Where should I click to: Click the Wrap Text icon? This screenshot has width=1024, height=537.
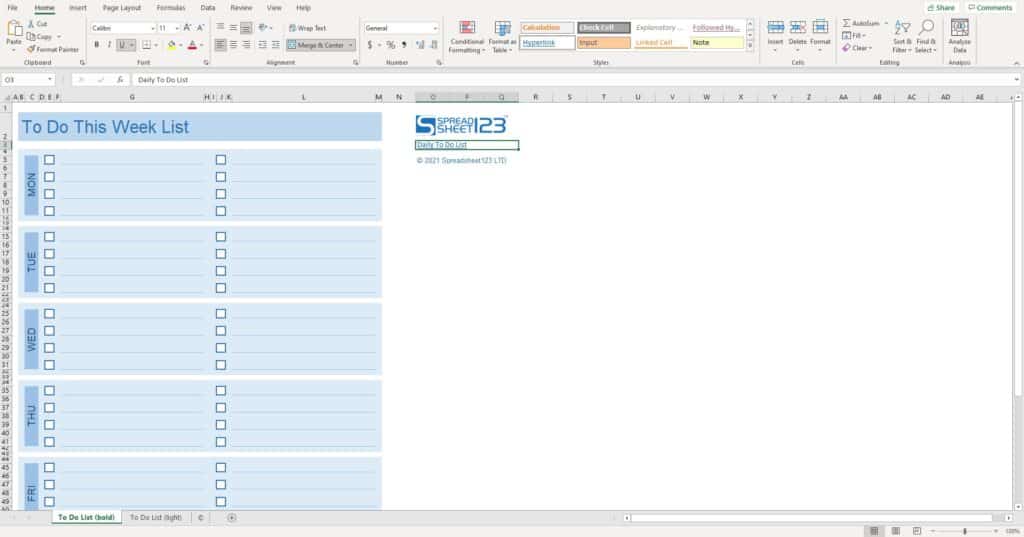pos(292,28)
